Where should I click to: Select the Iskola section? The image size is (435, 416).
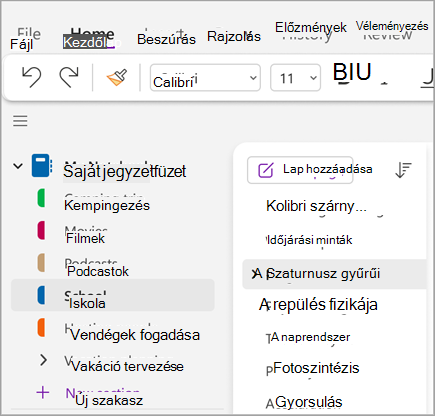click(x=113, y=295)
